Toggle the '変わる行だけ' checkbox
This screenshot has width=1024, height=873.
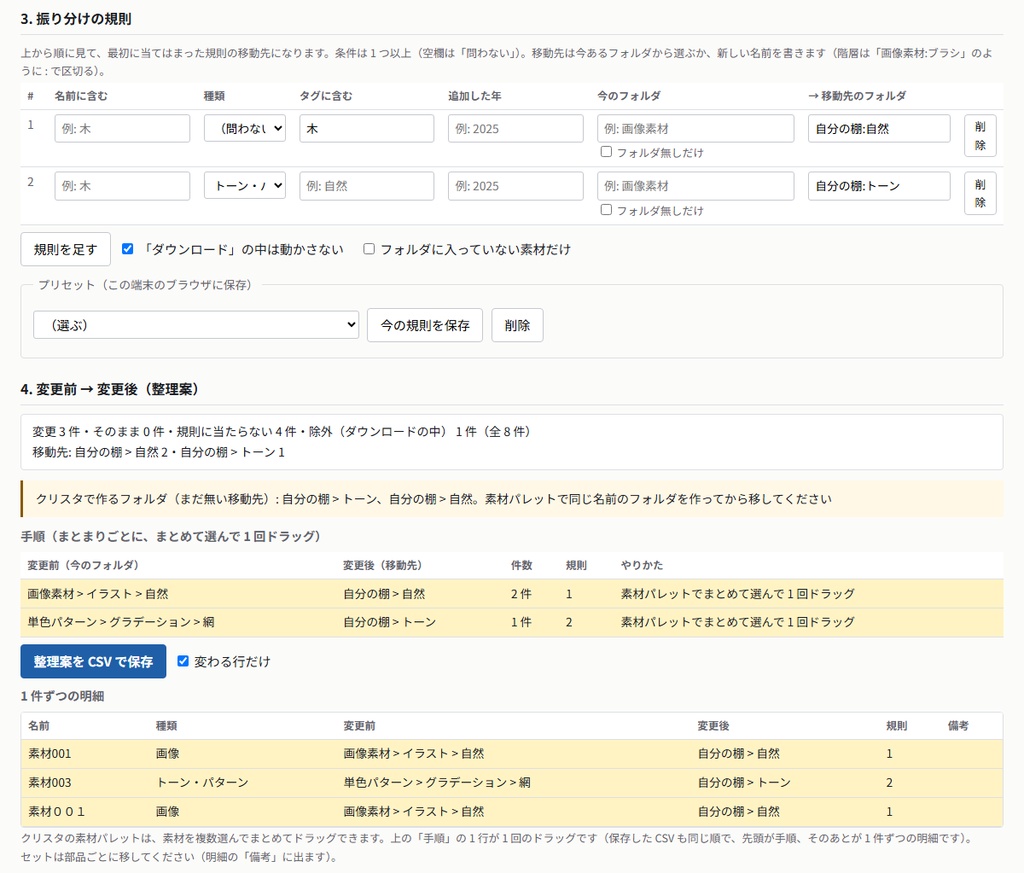pyautogui.click(x=183, y=661)
